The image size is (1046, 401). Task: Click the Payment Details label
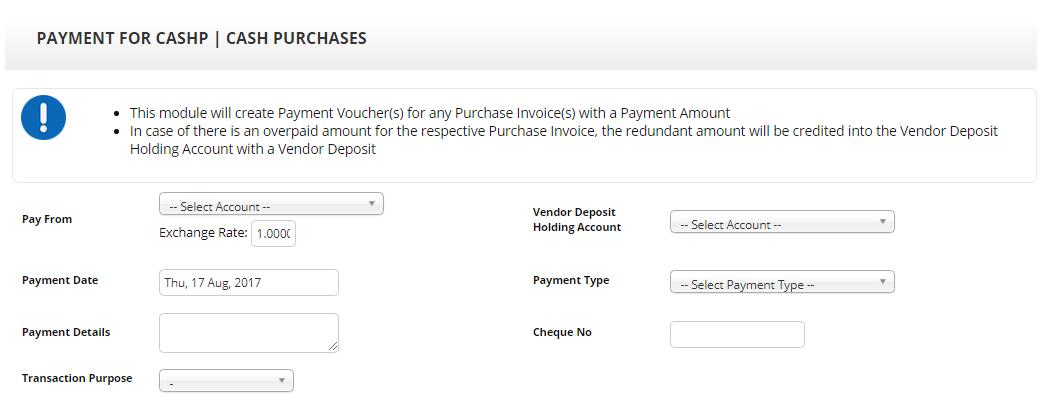(x=66, y=332)
